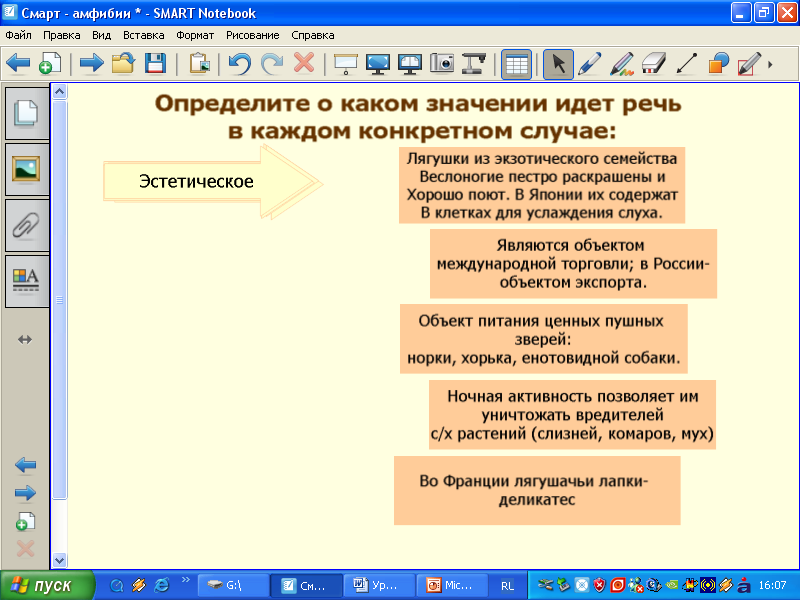Show the screen shade
Viewport: 800px width, 600px height.
[x=345, y=64]
